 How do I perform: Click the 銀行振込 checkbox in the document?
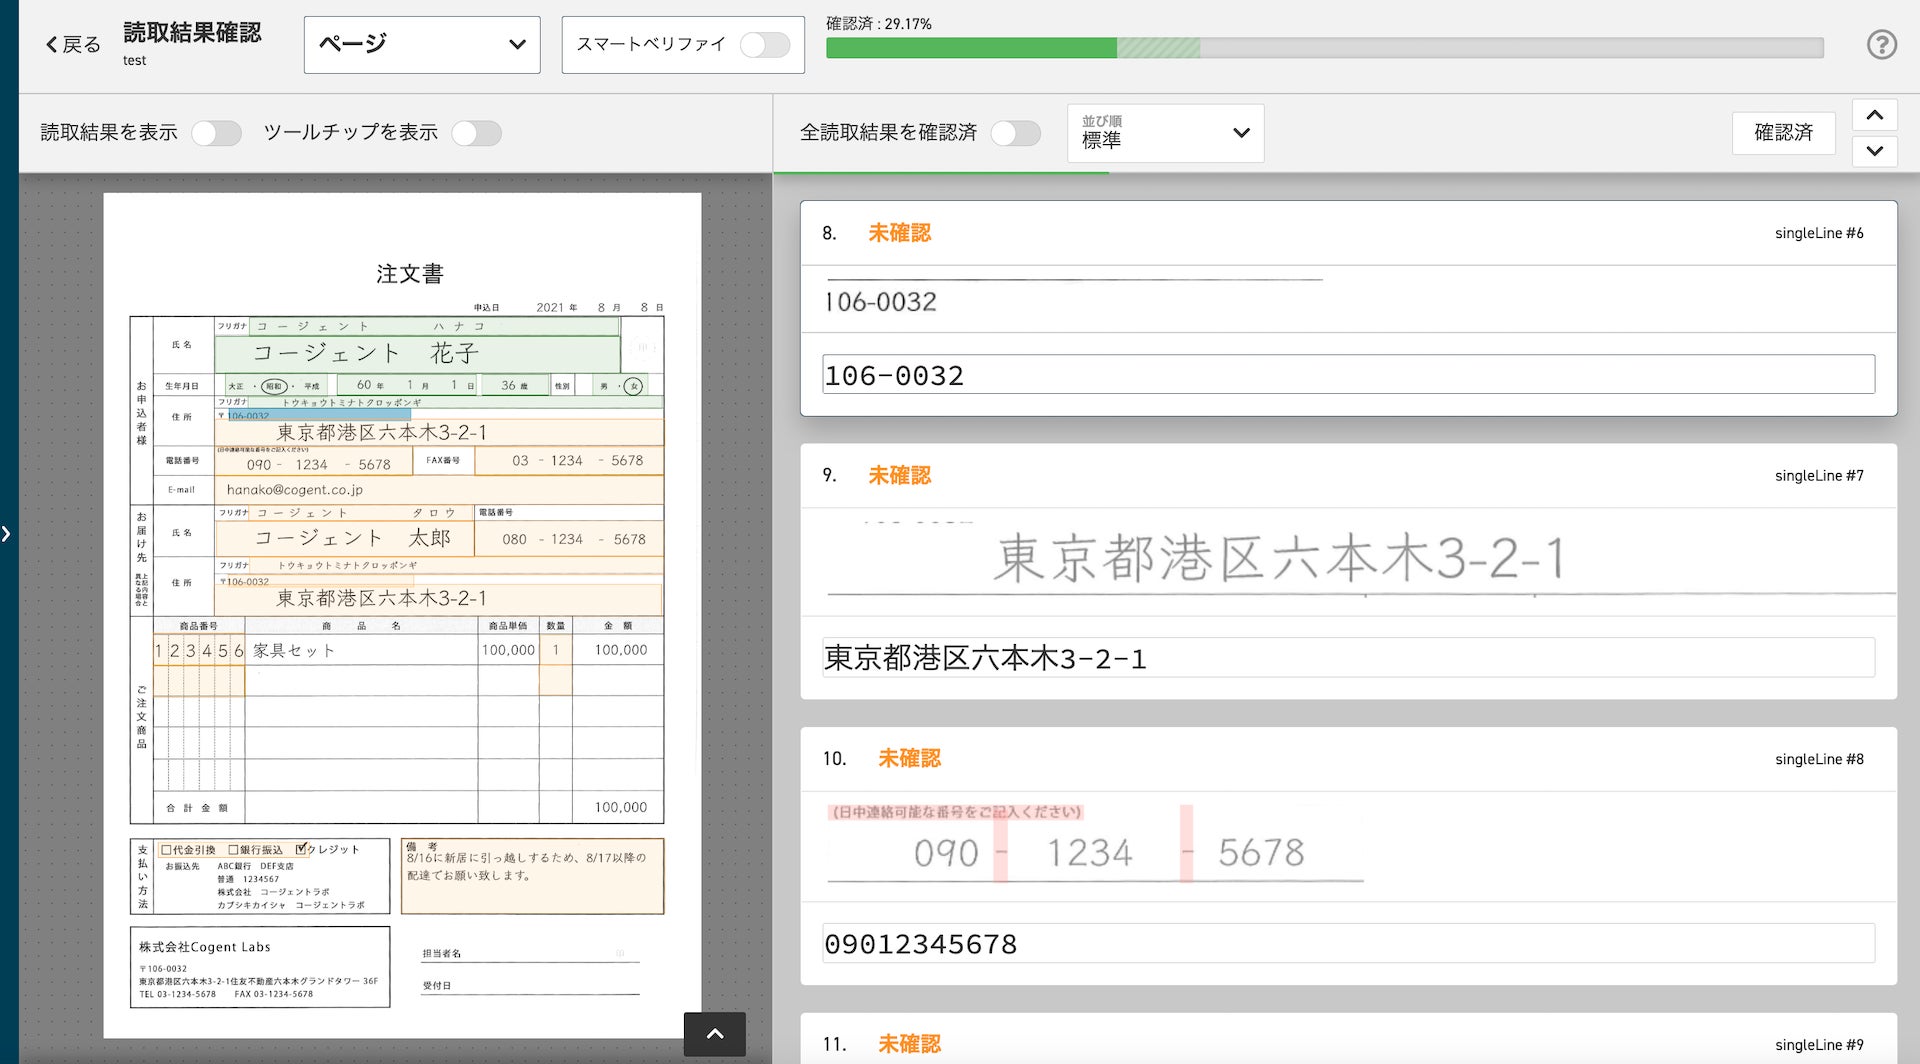[233, 850]
